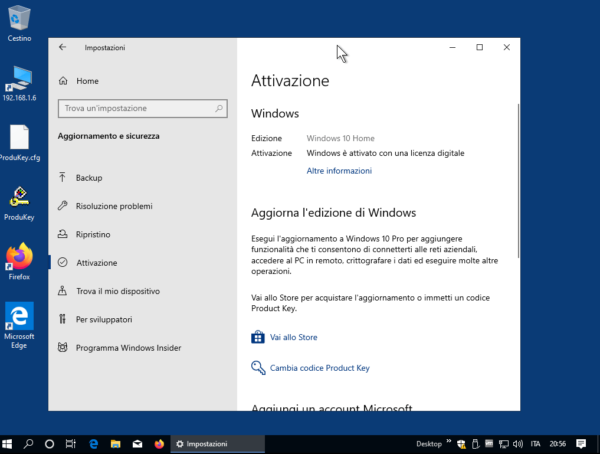Click the Impostazioni taskbar button
Screen dimensions: 600x454
coord(217,444)
